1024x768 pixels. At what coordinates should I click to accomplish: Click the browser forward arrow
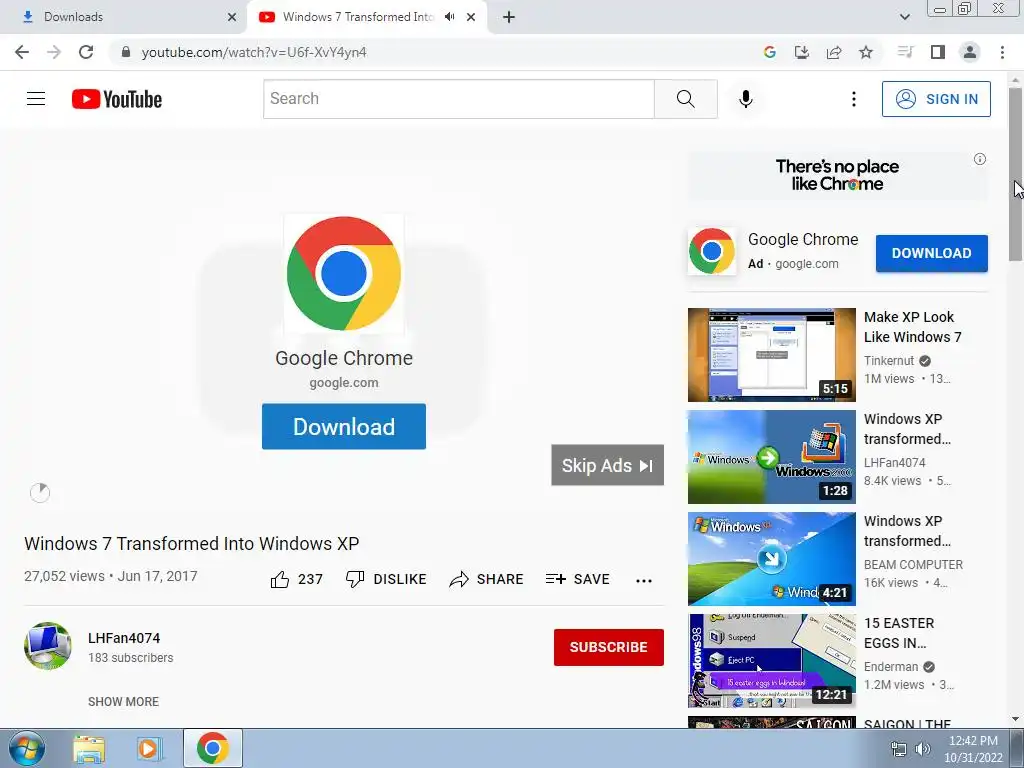[x=54, y=52]
